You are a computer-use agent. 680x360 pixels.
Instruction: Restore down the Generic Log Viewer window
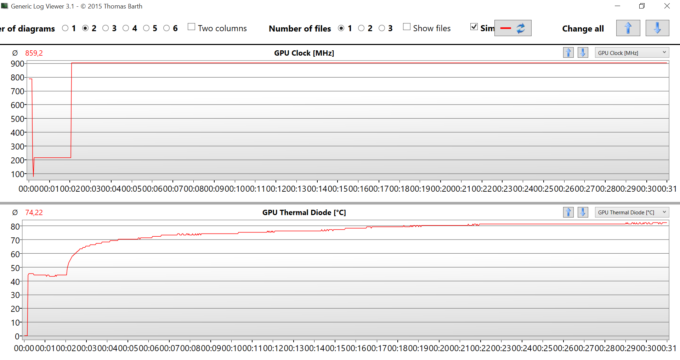click(x=642, y=6)
